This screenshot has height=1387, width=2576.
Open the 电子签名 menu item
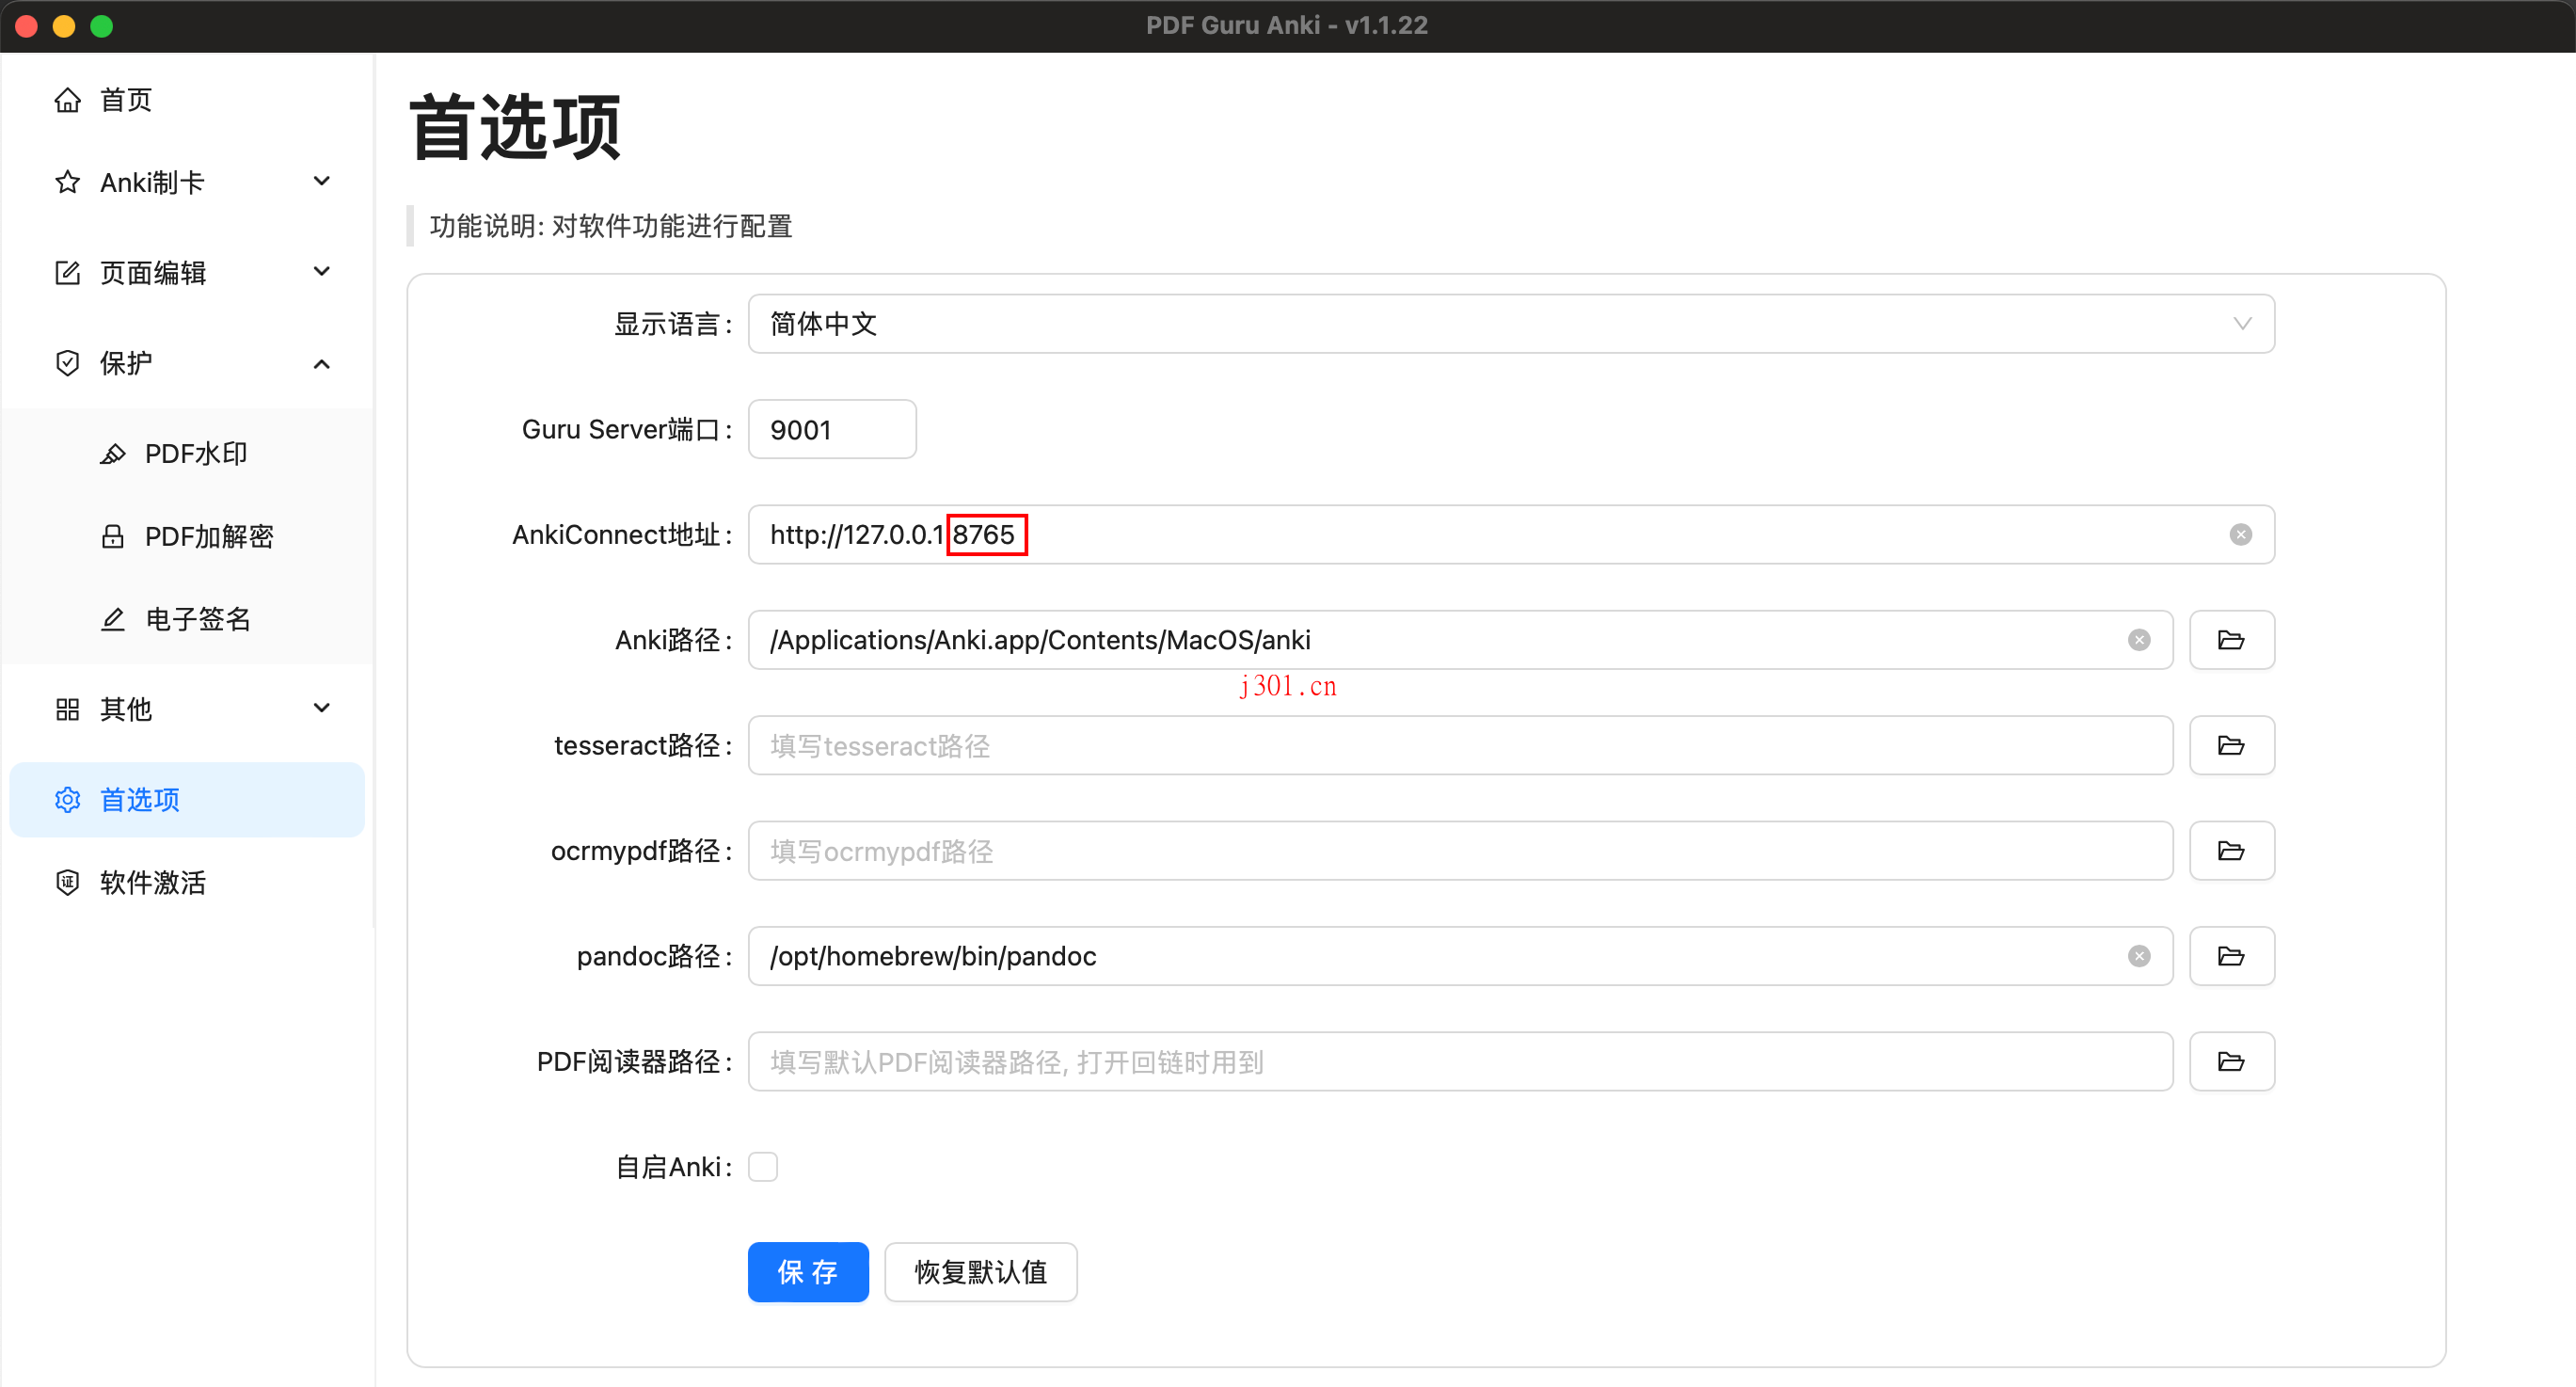click(187, 619)
